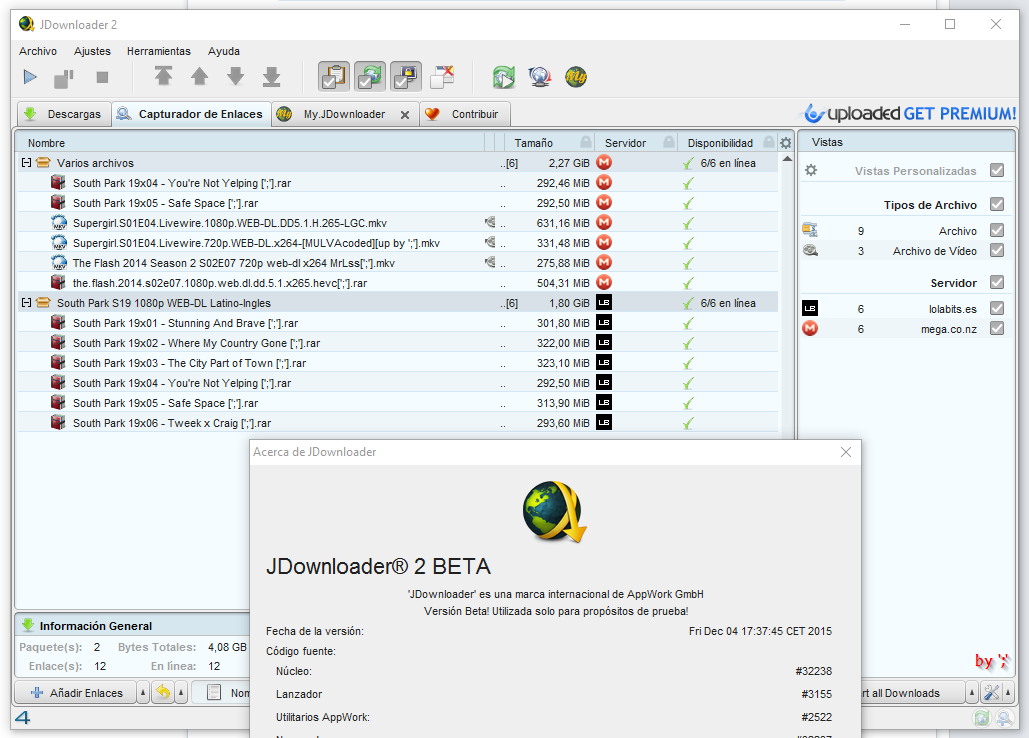1029x738 pixels.
Task: Open dropdown arrow beside tools settings icon
Action: pos(1008,693)
